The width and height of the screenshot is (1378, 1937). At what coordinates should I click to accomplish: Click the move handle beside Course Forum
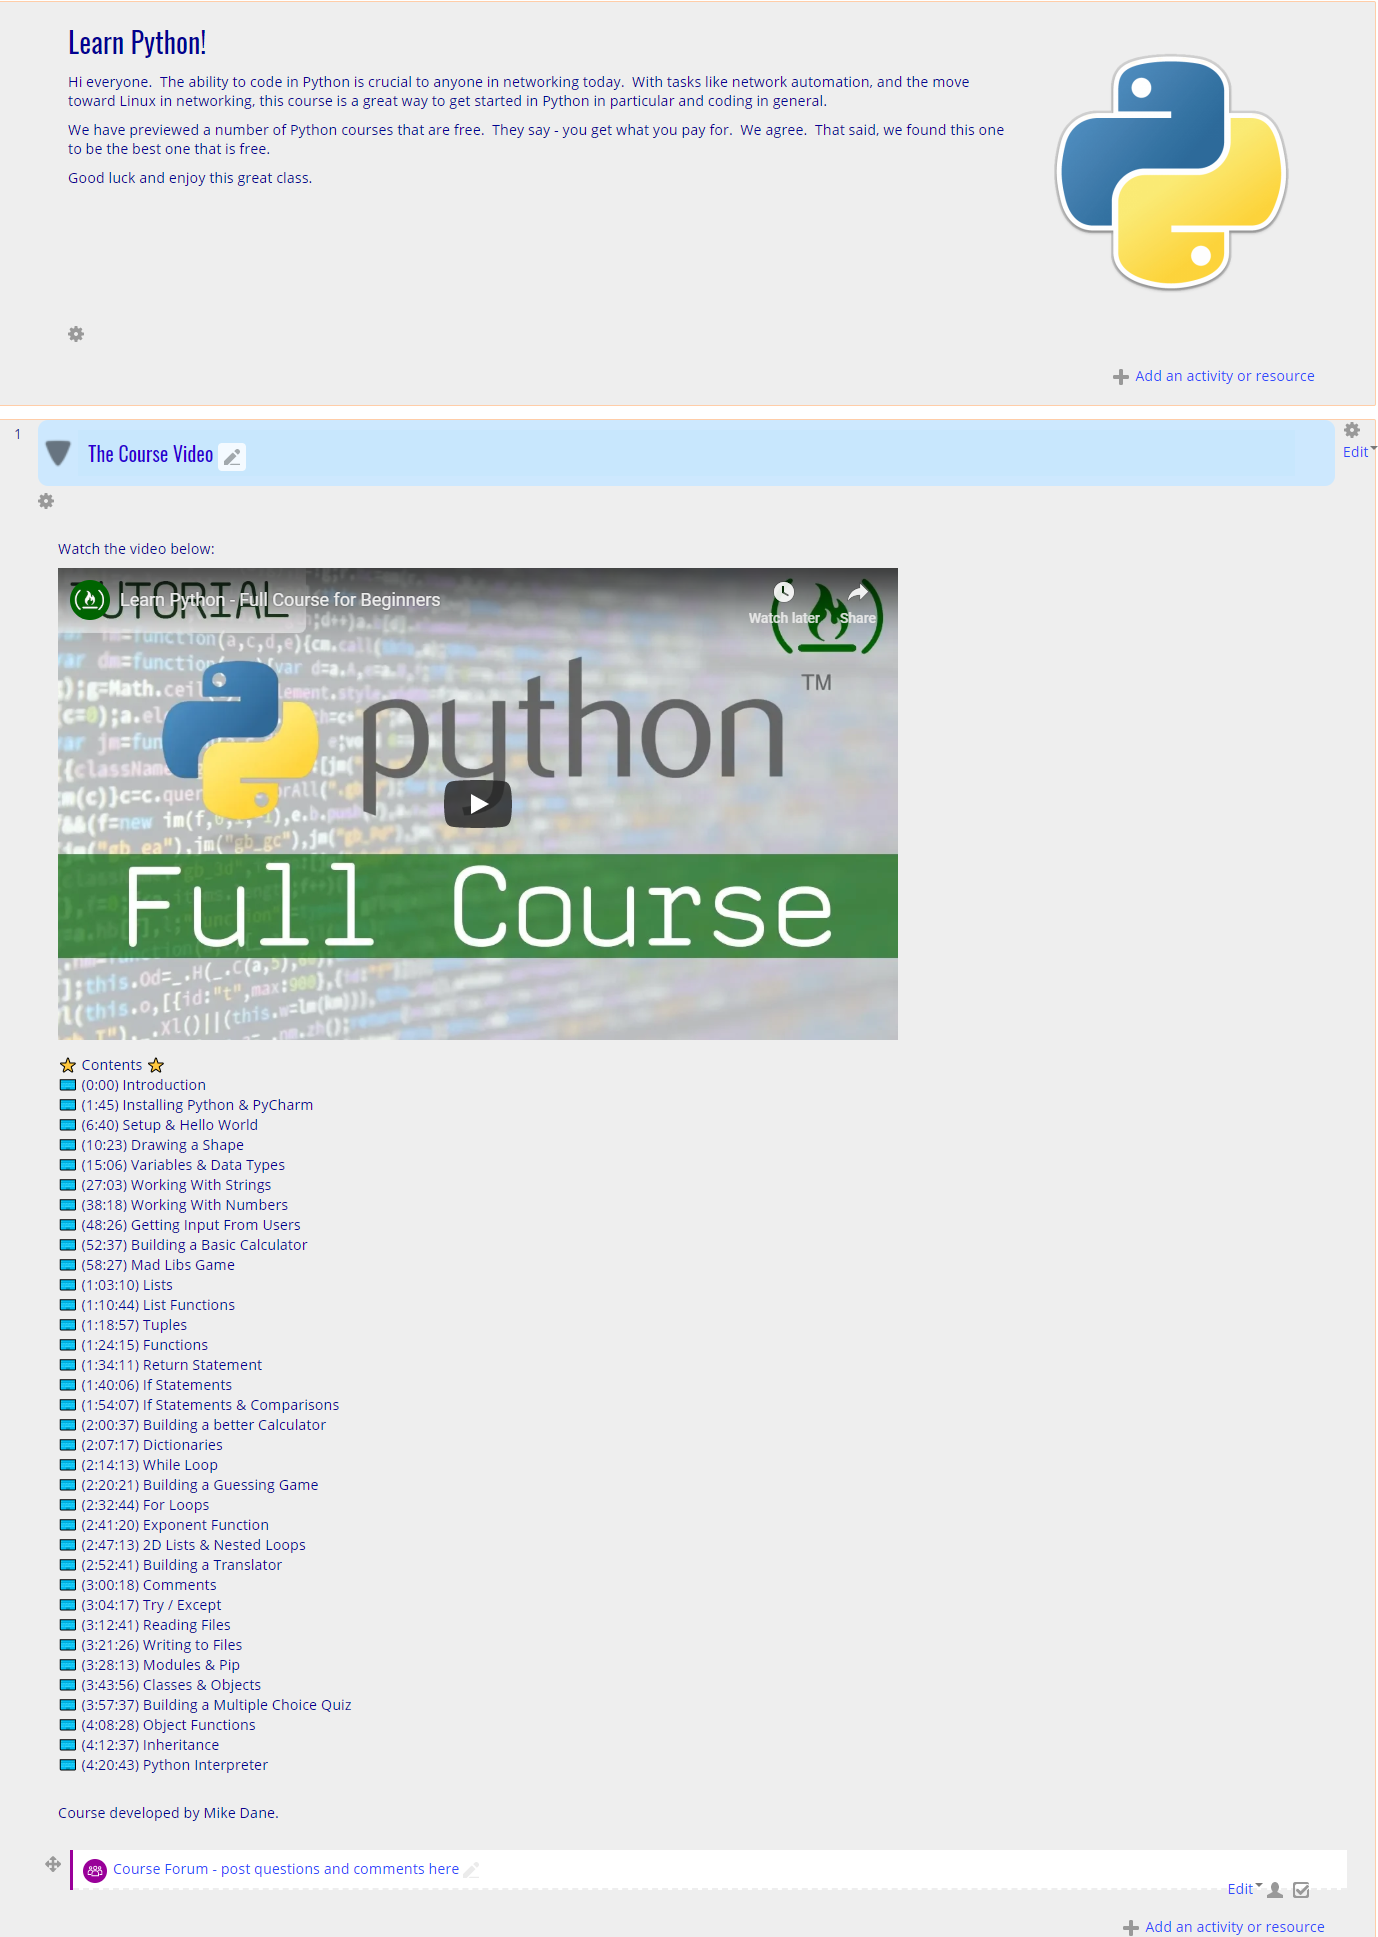(53, 1864)
